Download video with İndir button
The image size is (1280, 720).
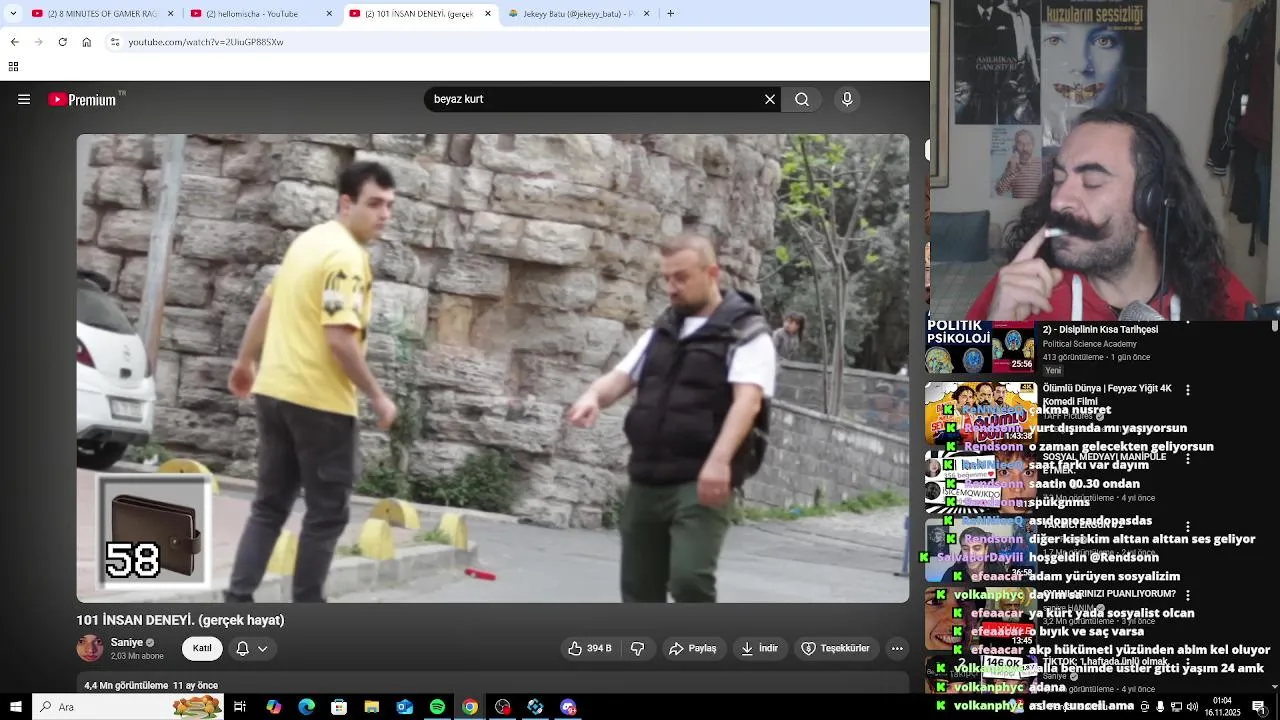pos(759,648)
